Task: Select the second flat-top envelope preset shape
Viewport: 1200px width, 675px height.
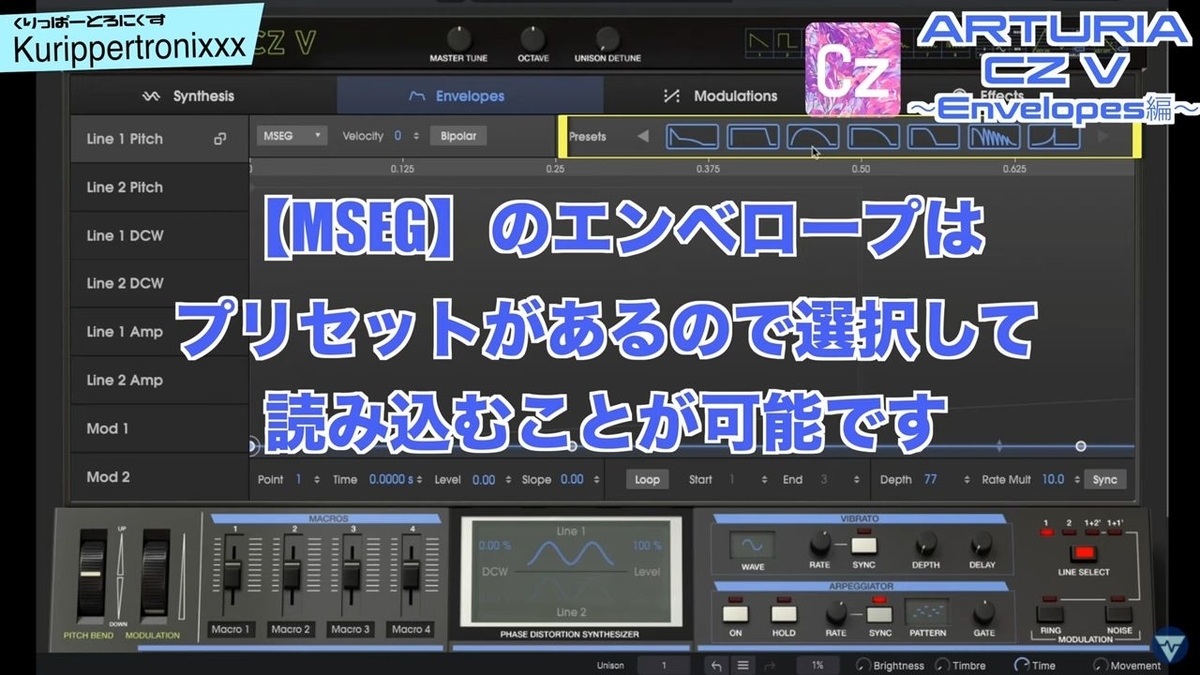Action: pos(753,136)
